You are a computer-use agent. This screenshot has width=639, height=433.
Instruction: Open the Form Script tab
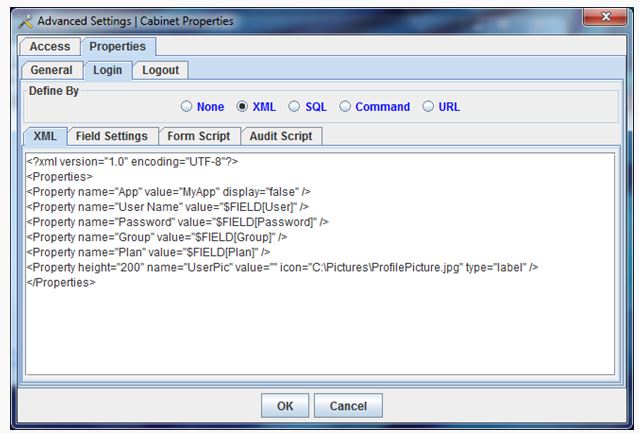pos(198,136)
